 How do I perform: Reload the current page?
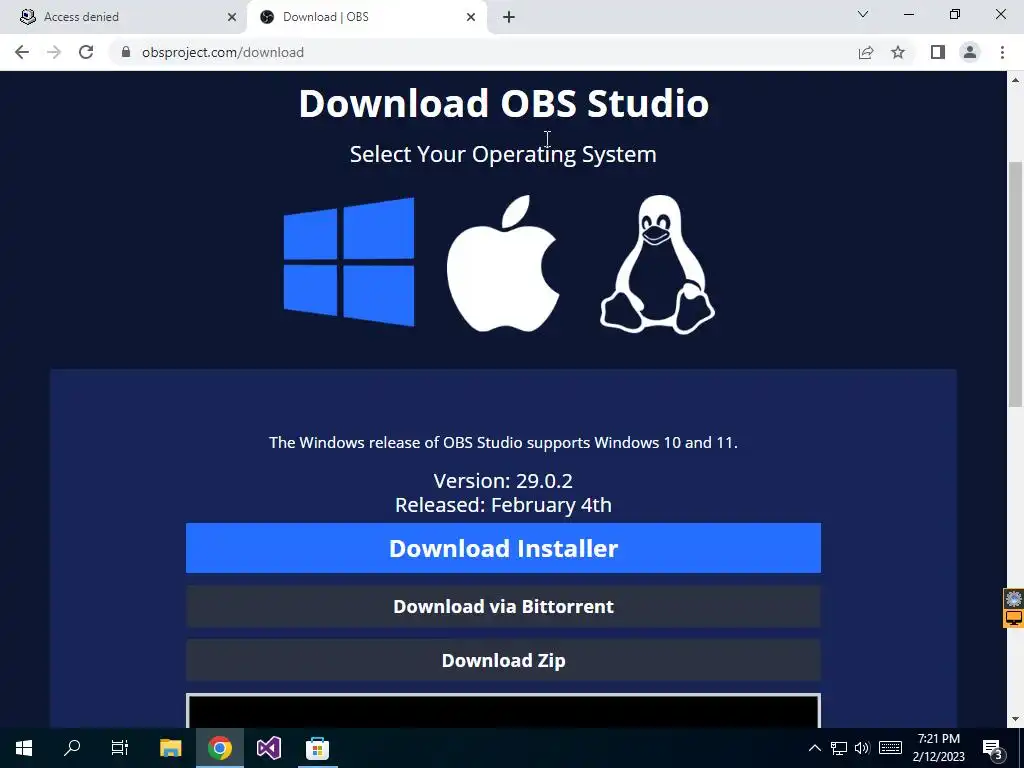coord(86,52)
